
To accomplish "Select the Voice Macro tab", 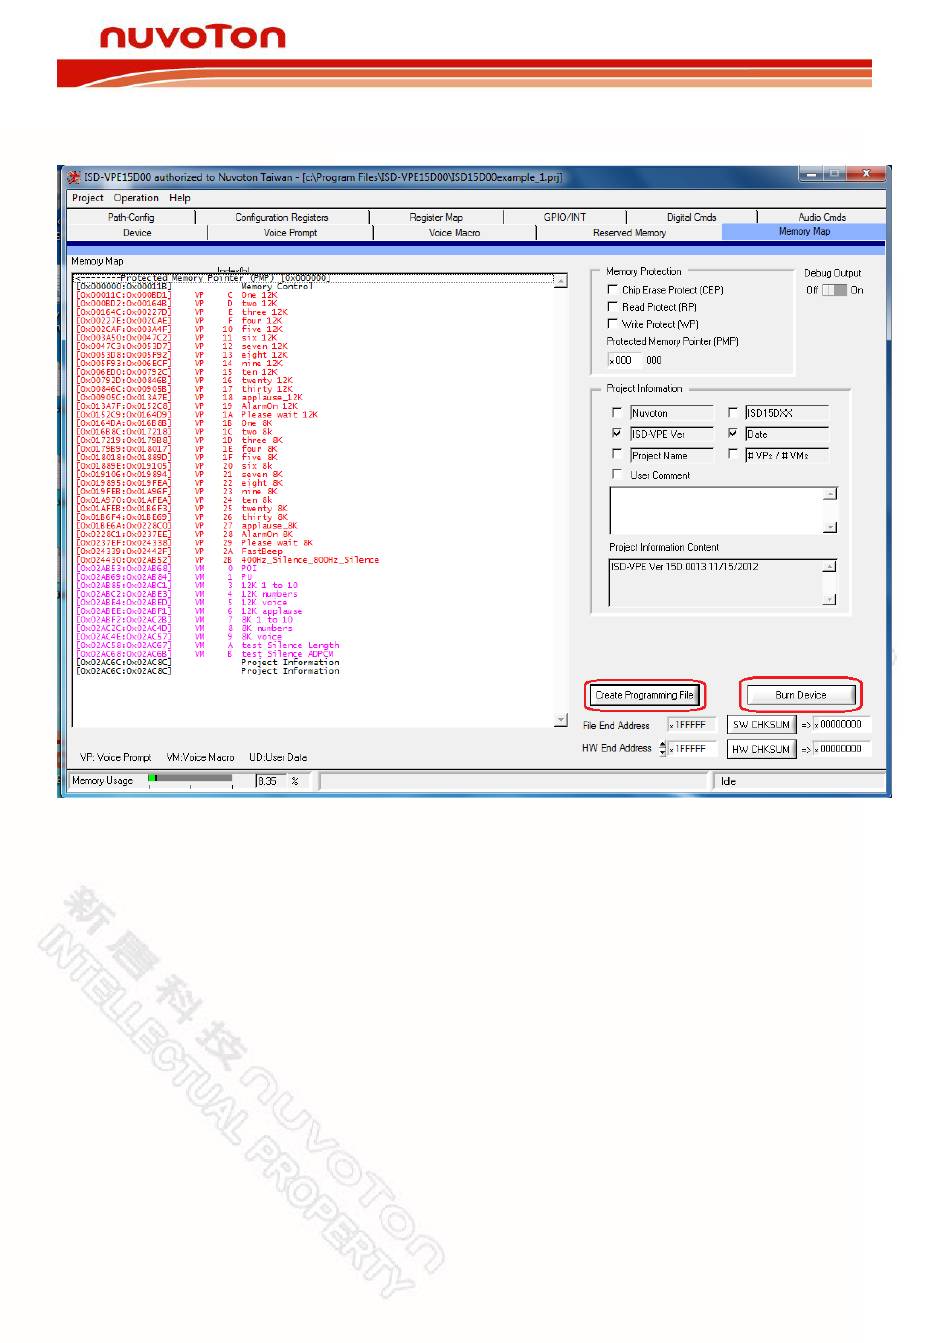I will click(454, 233).
